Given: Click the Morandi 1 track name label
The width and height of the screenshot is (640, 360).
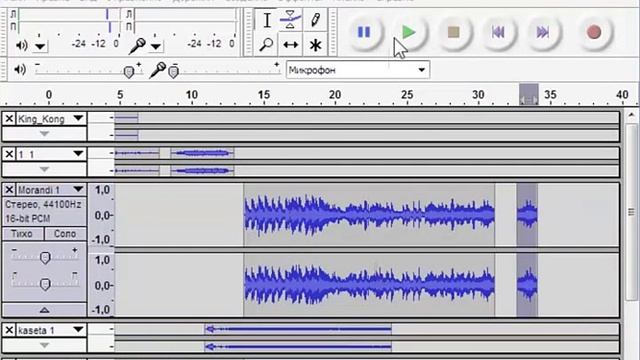Looking at the screenshot, I should (39, 190).
